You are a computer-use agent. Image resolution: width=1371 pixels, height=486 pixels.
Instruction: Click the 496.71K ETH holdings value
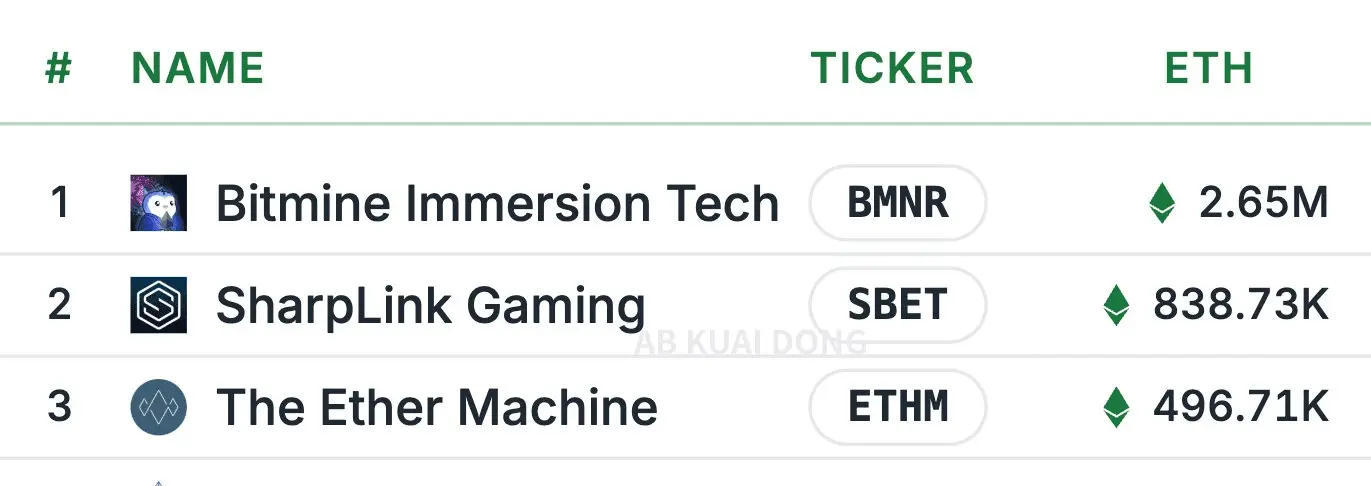[x=1241, y=408]
